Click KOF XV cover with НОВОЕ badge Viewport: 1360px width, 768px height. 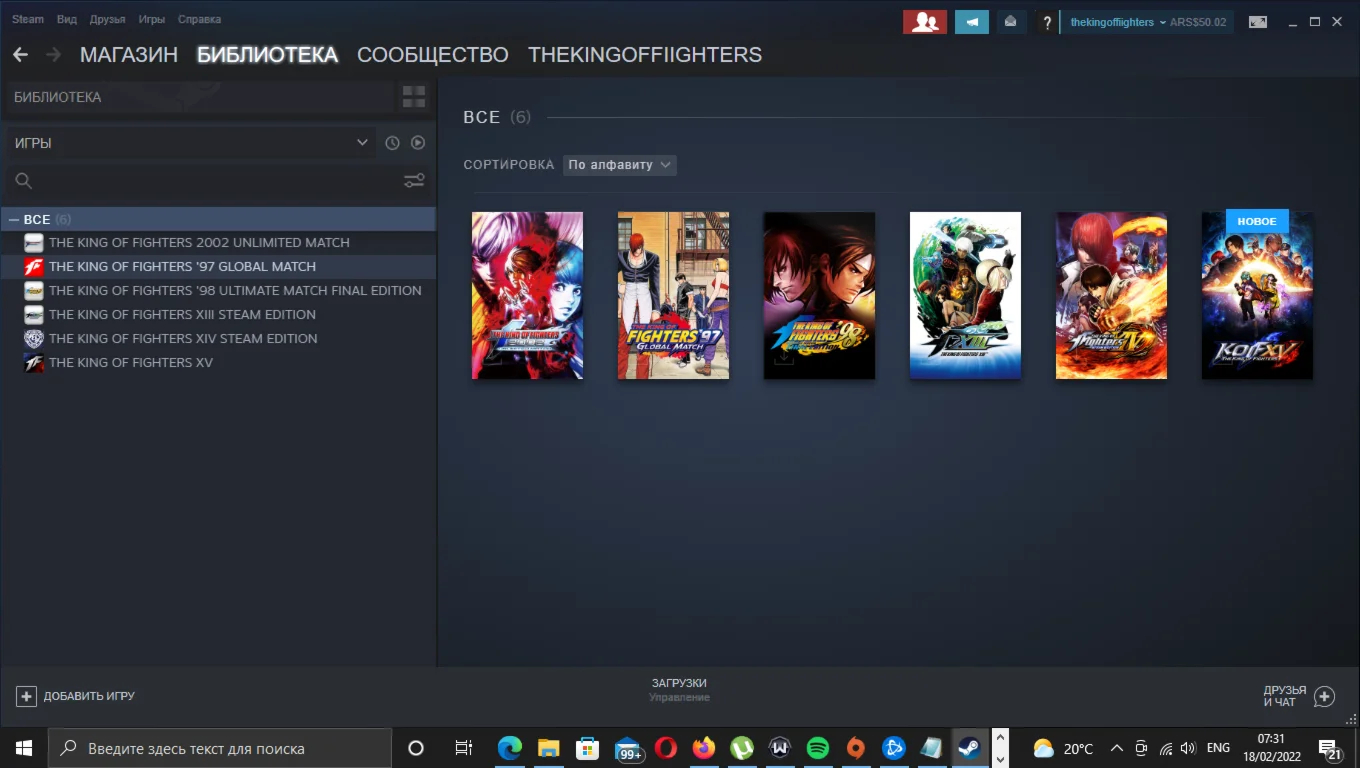coord(1257,295)
